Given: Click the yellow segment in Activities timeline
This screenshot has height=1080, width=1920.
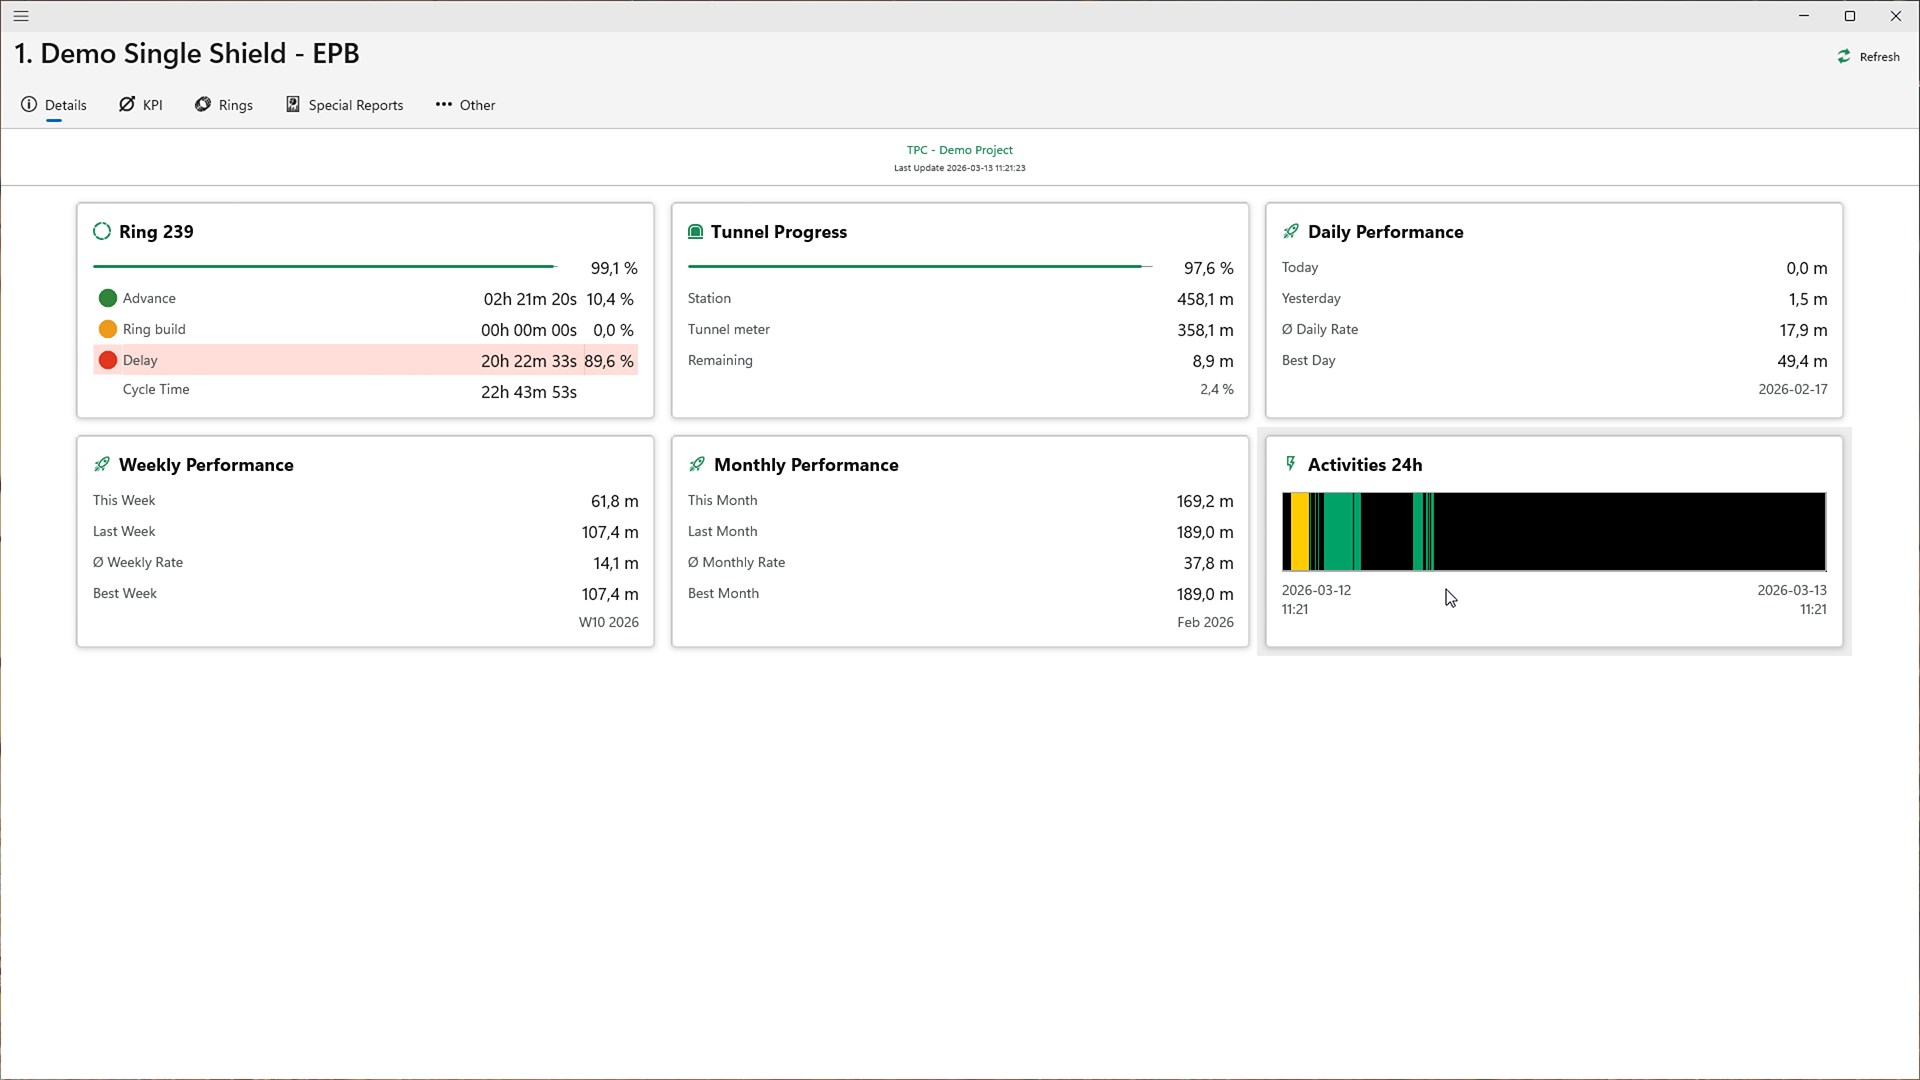Looking at the screenshot, I should point(1299,531).
